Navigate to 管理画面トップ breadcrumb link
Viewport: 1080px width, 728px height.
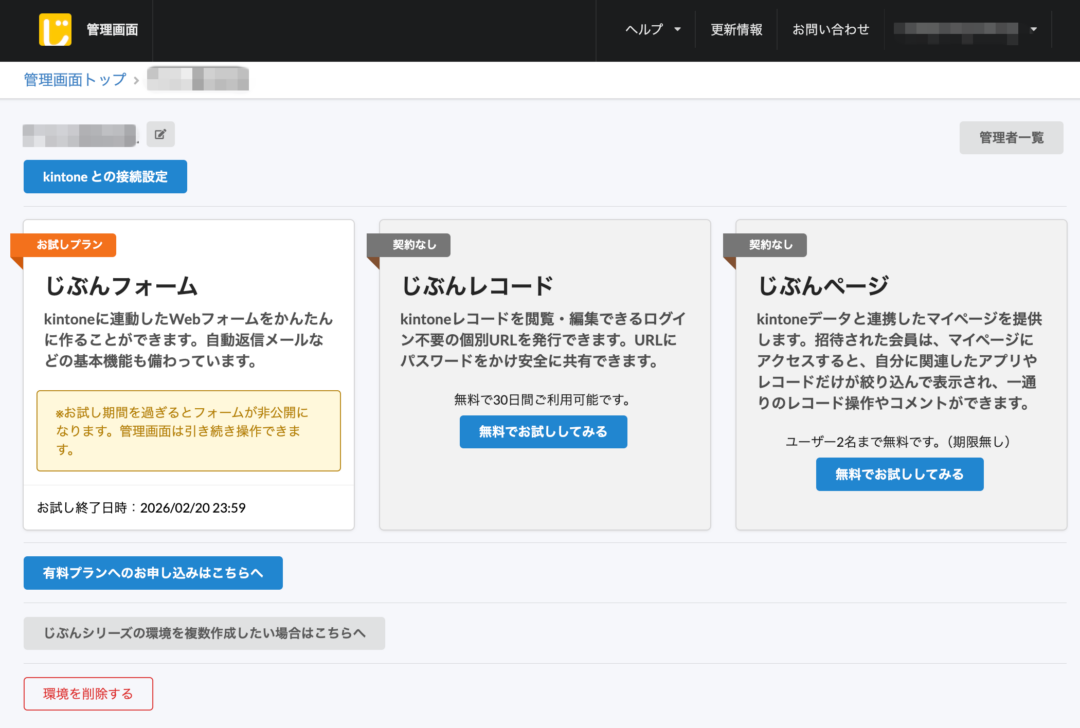[x=74, y=78]
